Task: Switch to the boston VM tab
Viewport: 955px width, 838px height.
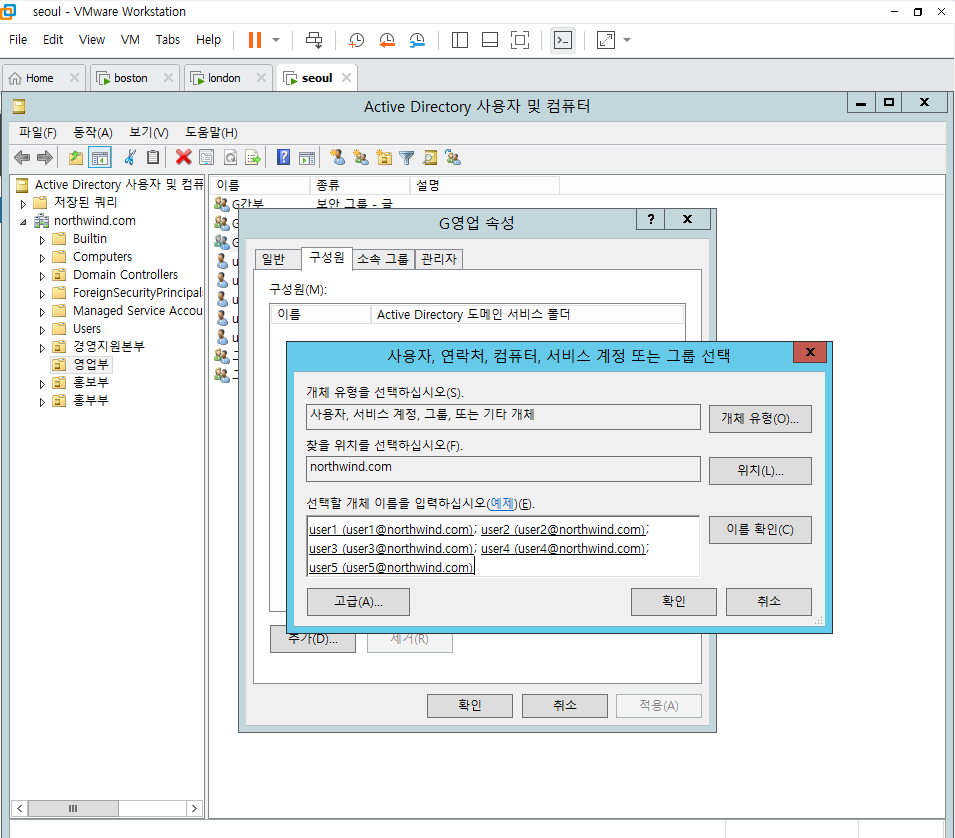Action: 130,78
